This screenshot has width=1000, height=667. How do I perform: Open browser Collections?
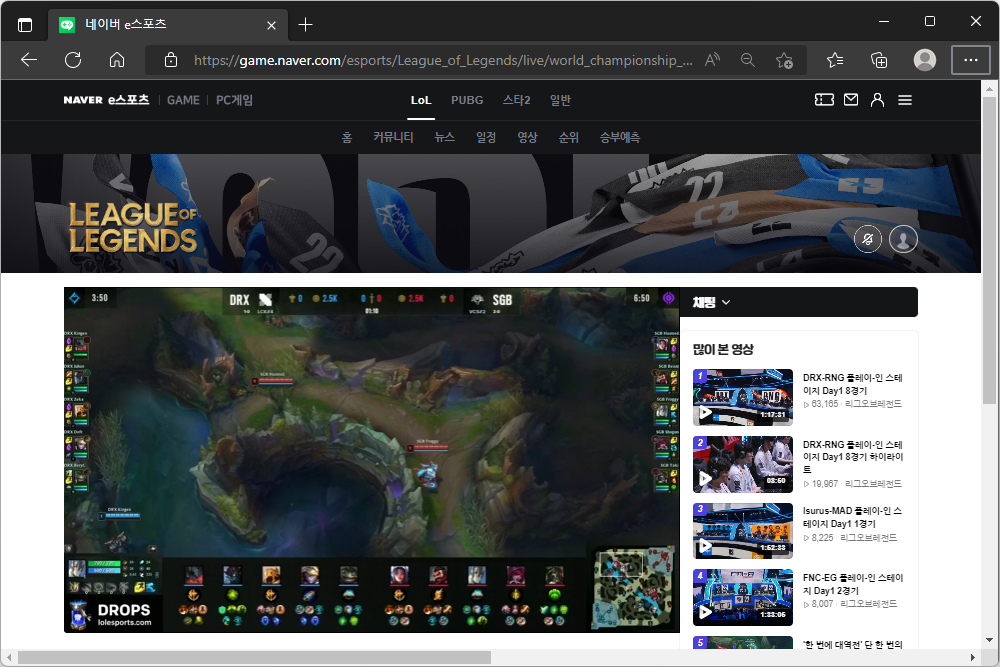pos(879,60)
